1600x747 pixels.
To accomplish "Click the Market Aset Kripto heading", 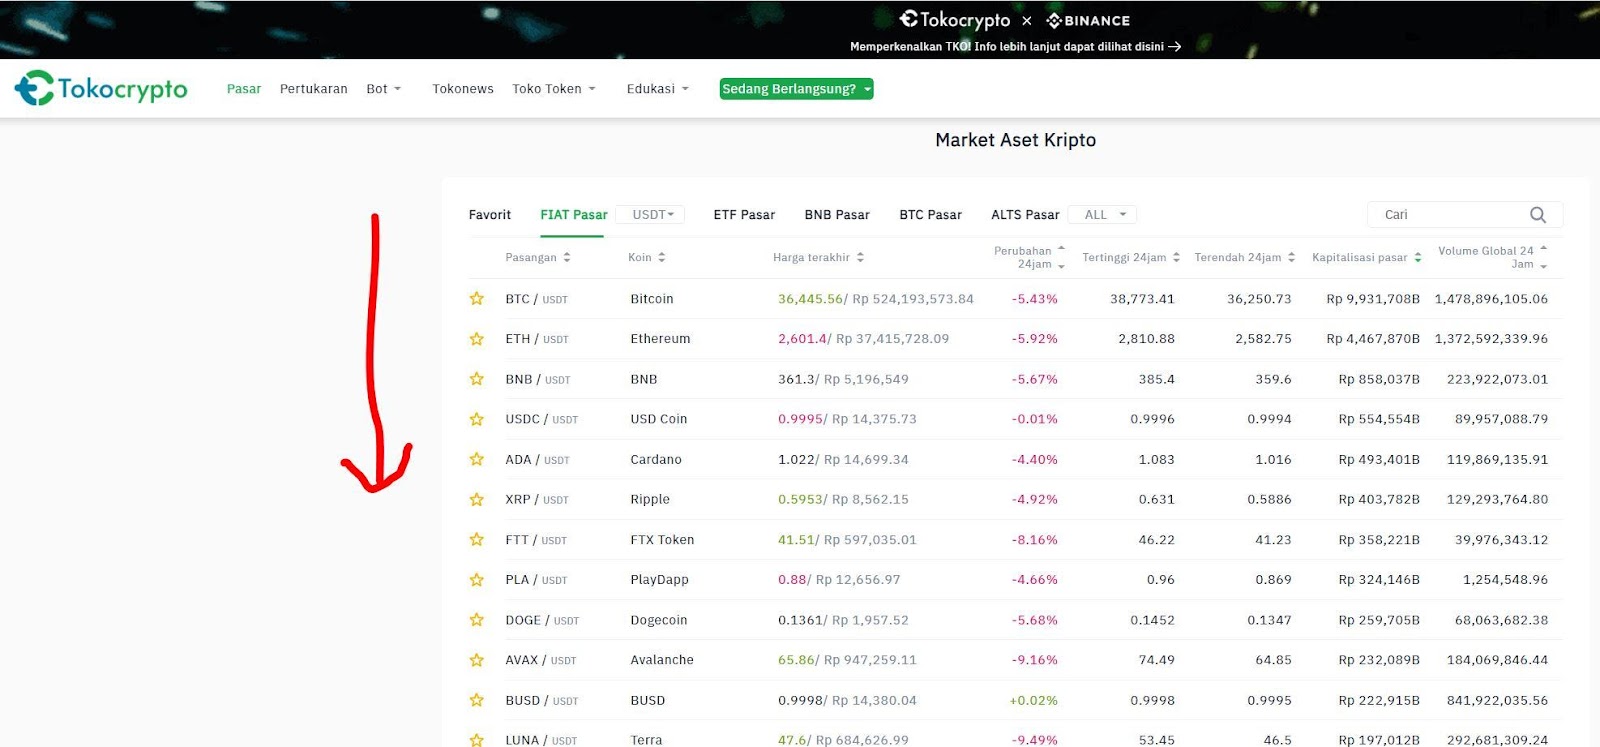I will (1015, 140).
